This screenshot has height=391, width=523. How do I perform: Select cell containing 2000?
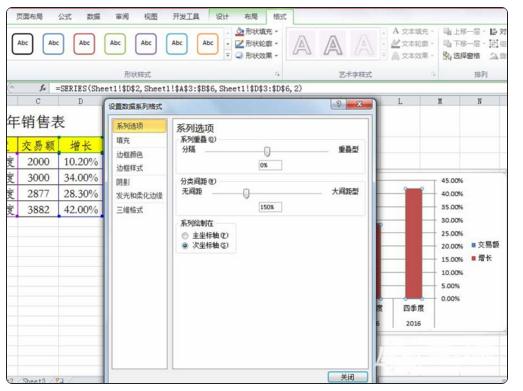[x=38, y=162]
